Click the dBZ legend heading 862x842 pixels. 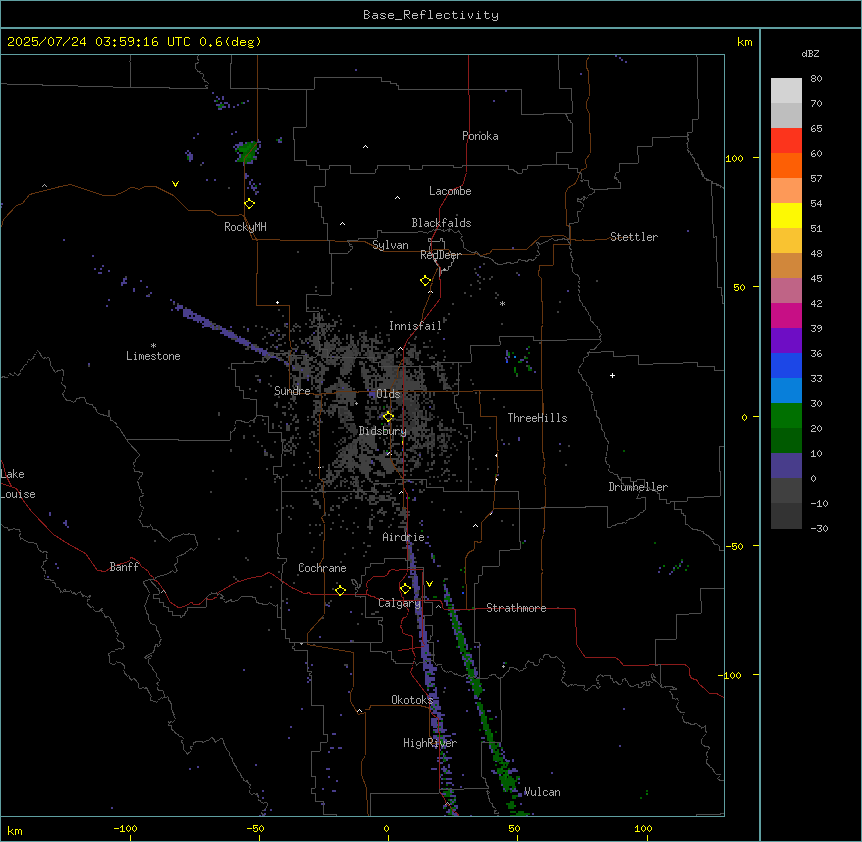coord(810,54)
